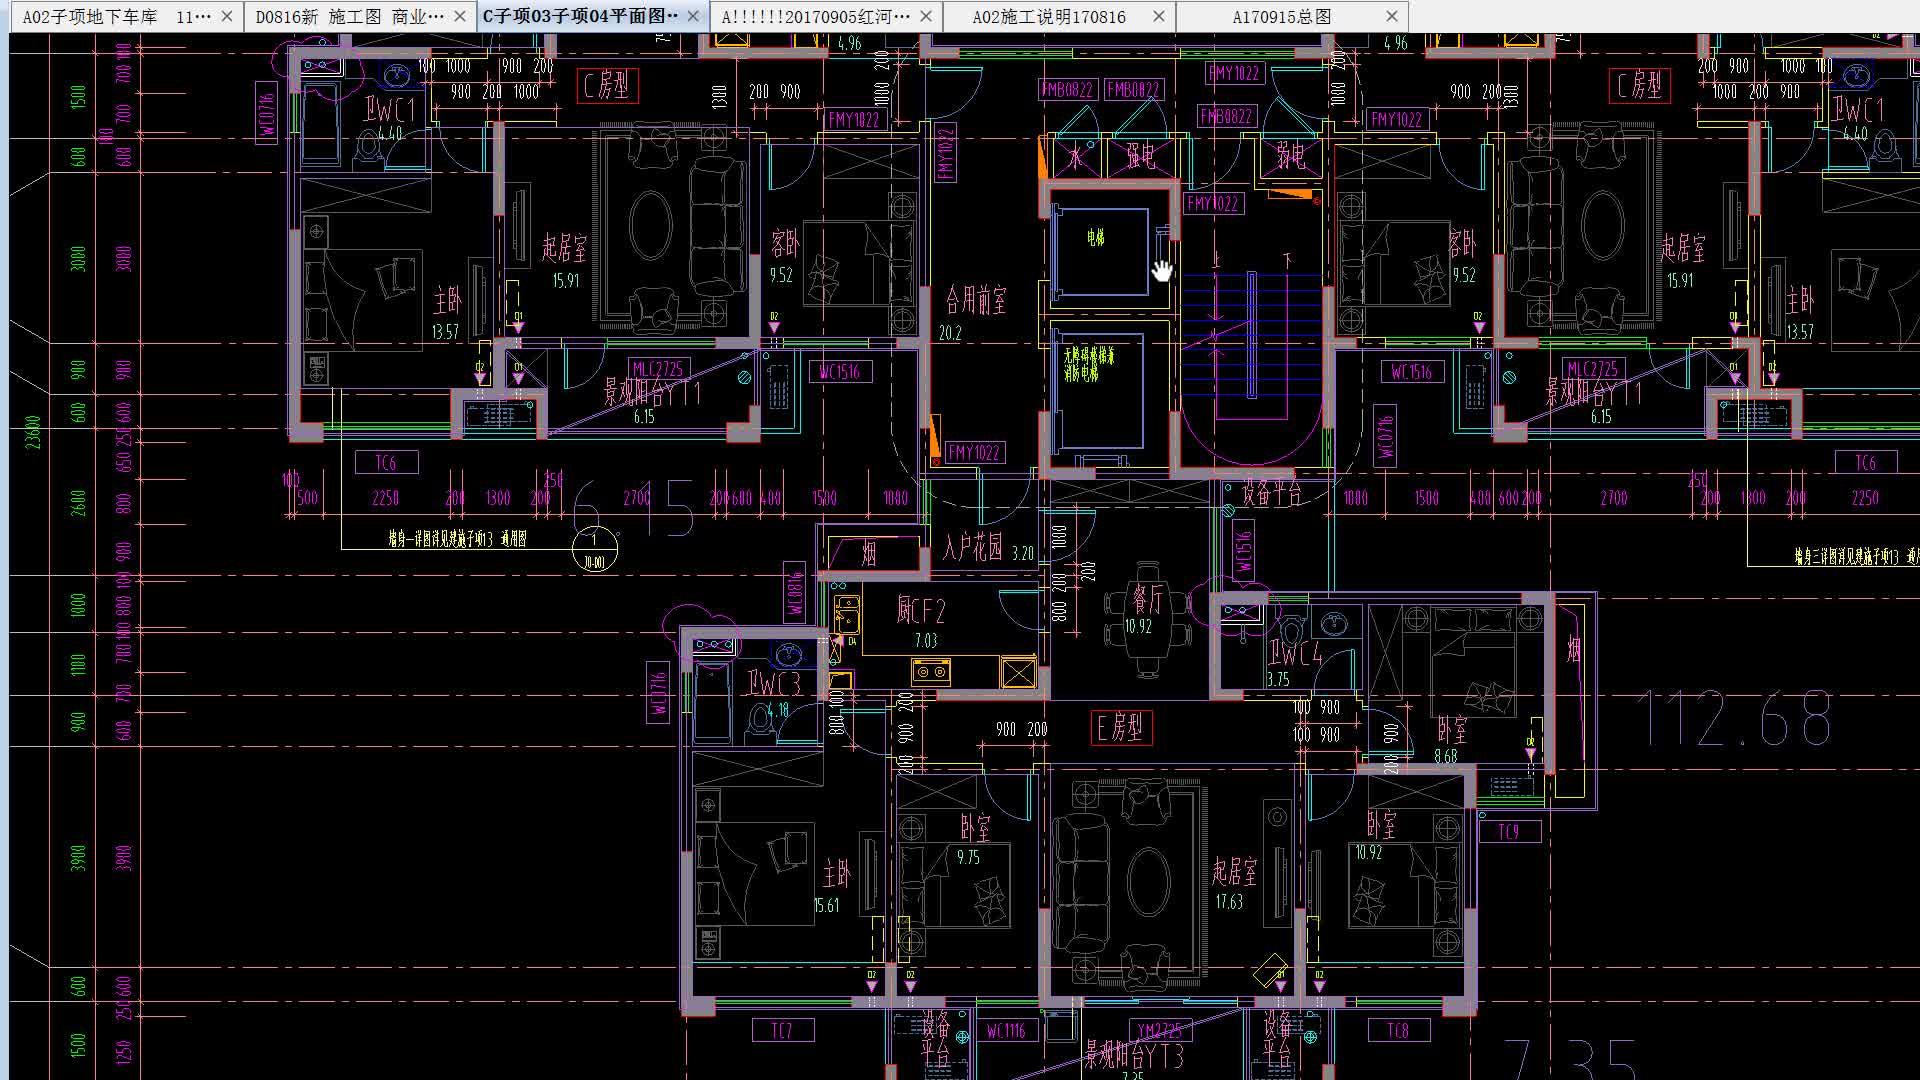Open the D0816新 施工图 商业 tab

(348, 17)
